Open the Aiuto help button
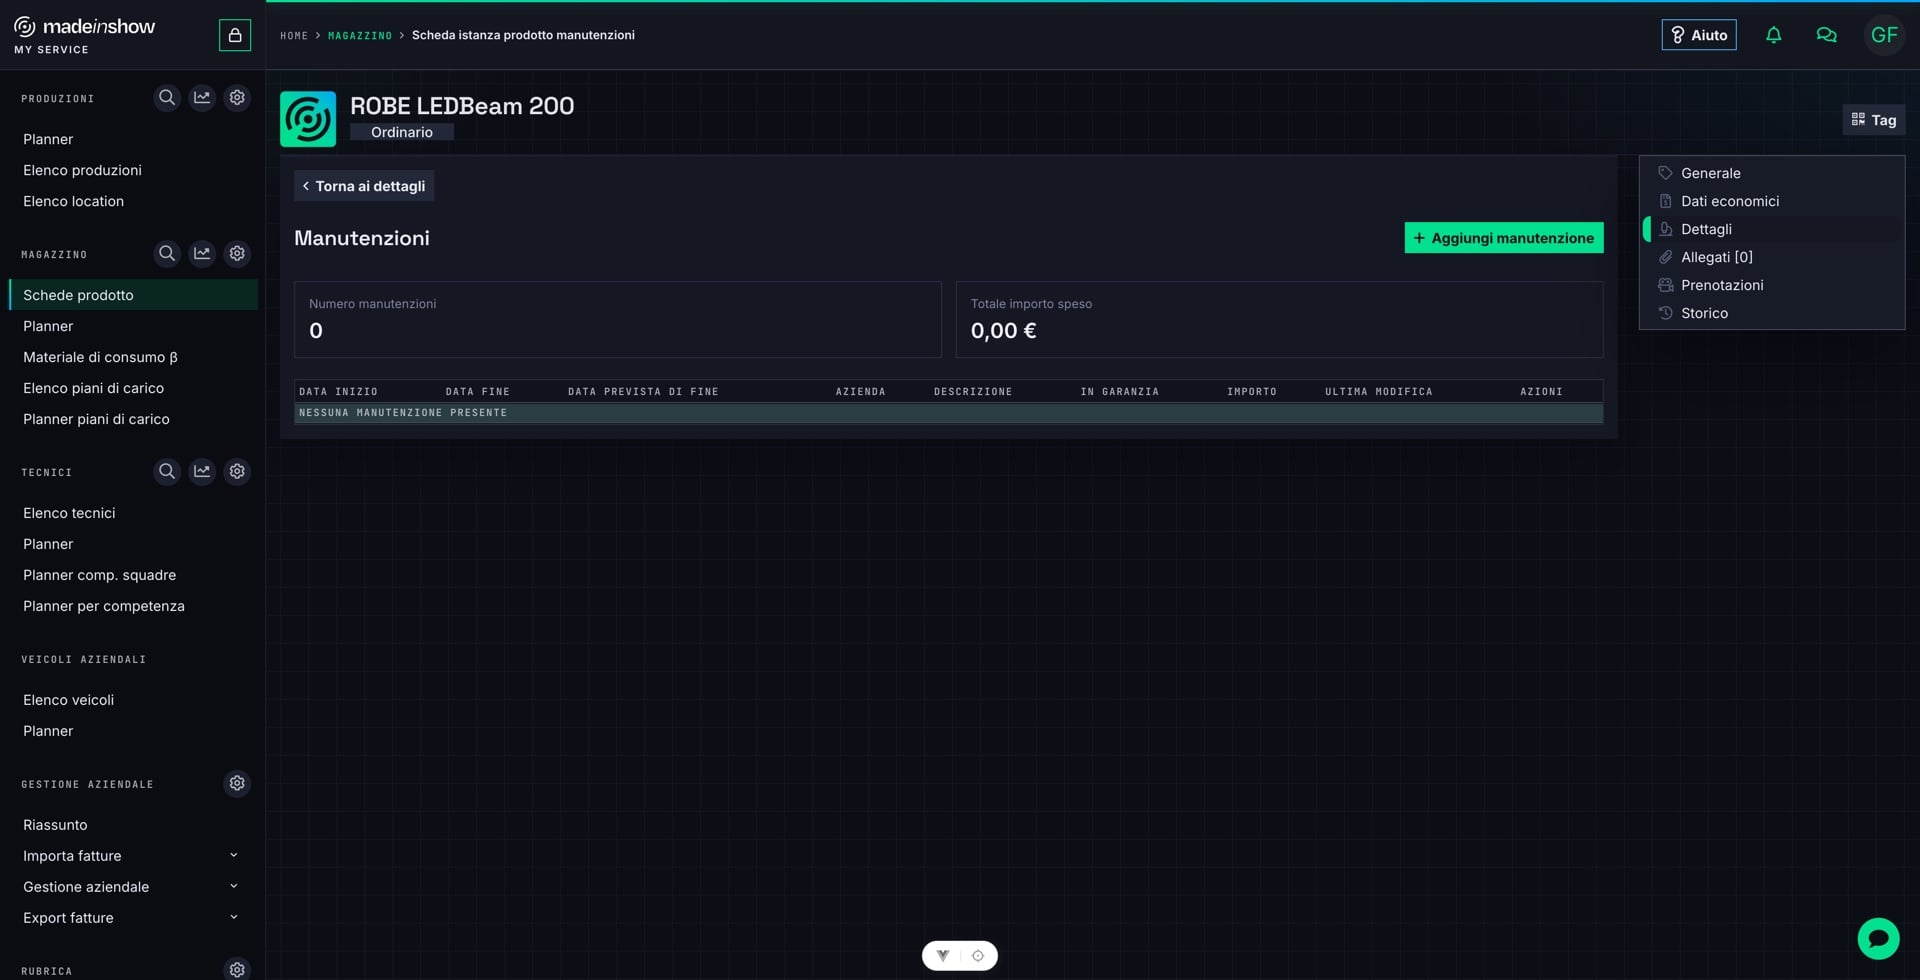 click(1699, 35)
